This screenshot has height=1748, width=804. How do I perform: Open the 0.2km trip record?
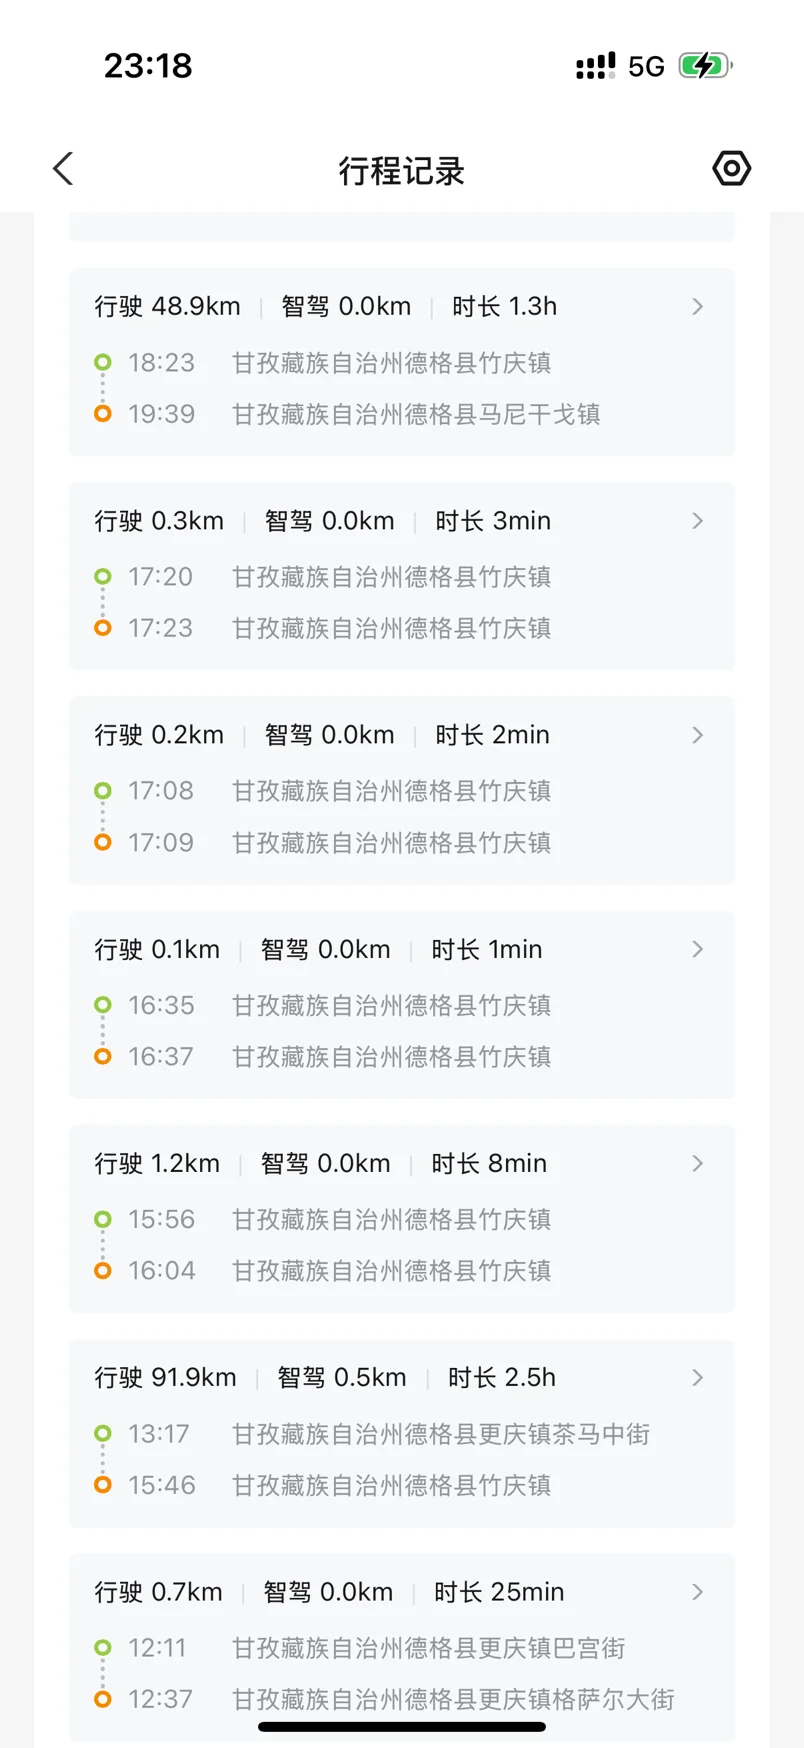coord(401,790)
